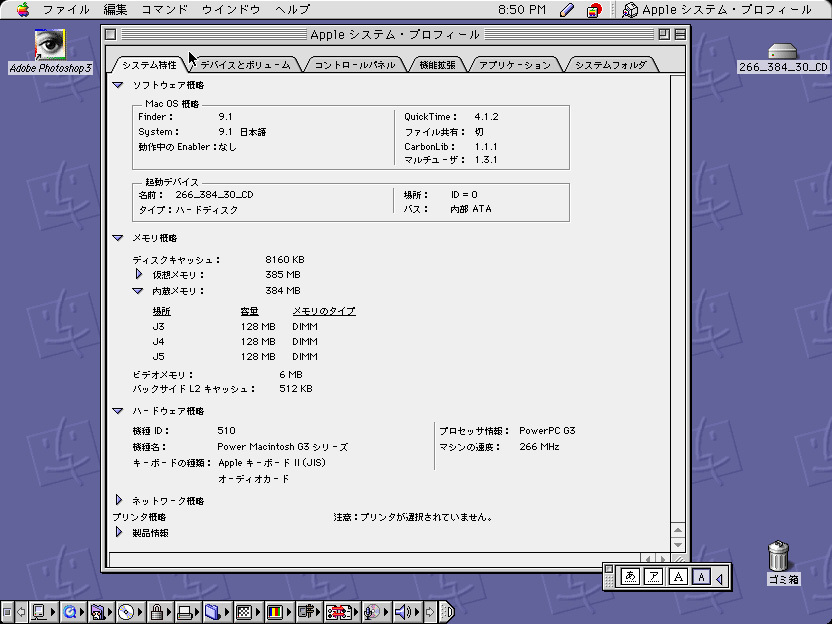Image resolution: width=832 pixels, height=624 pixels.
Task: Click the CD player control strip icon
Action: tap(126, 612)
